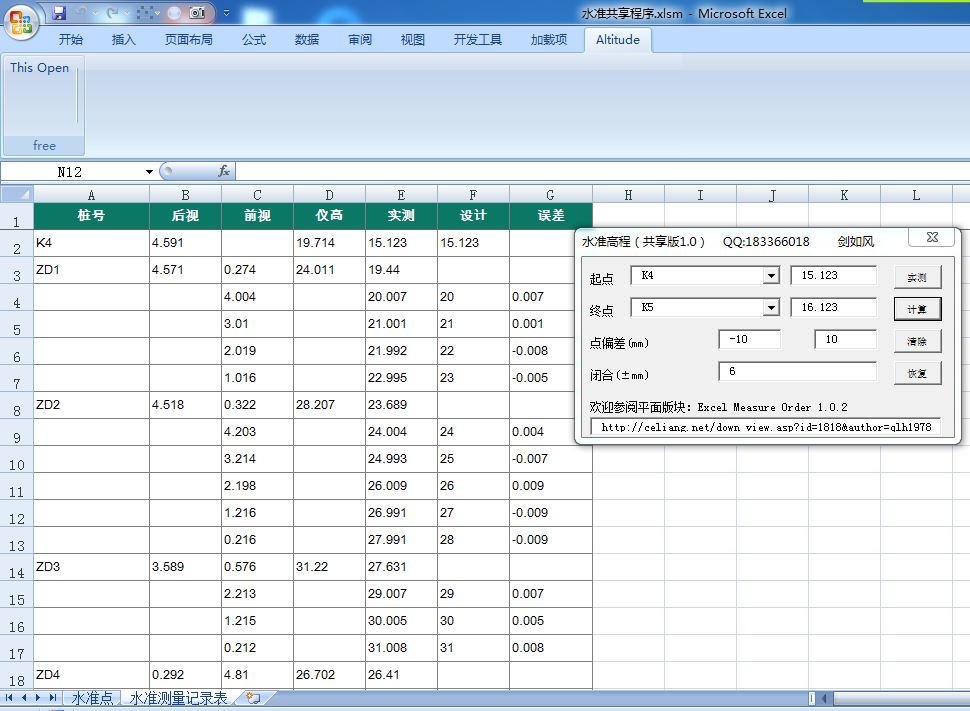Click the 起点 elevation field 15.123

point(833,275)
